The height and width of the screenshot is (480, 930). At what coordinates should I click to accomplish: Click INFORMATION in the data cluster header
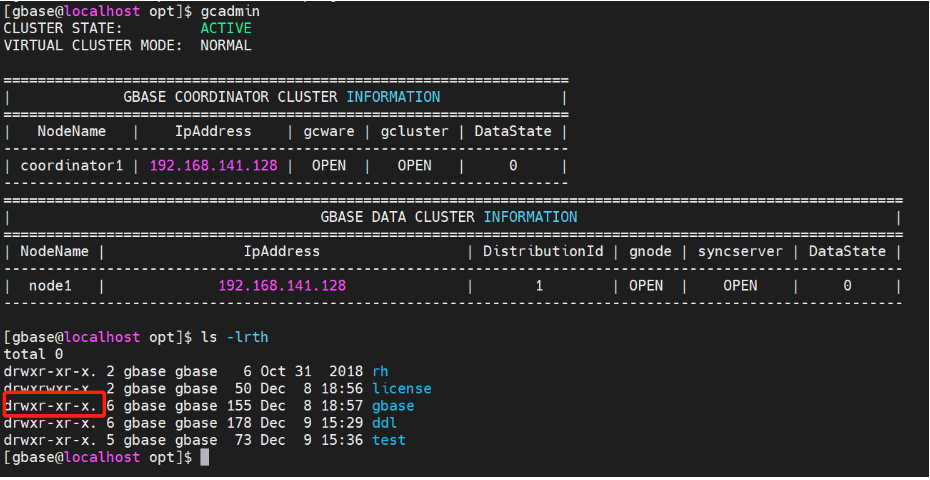(530, 217)
